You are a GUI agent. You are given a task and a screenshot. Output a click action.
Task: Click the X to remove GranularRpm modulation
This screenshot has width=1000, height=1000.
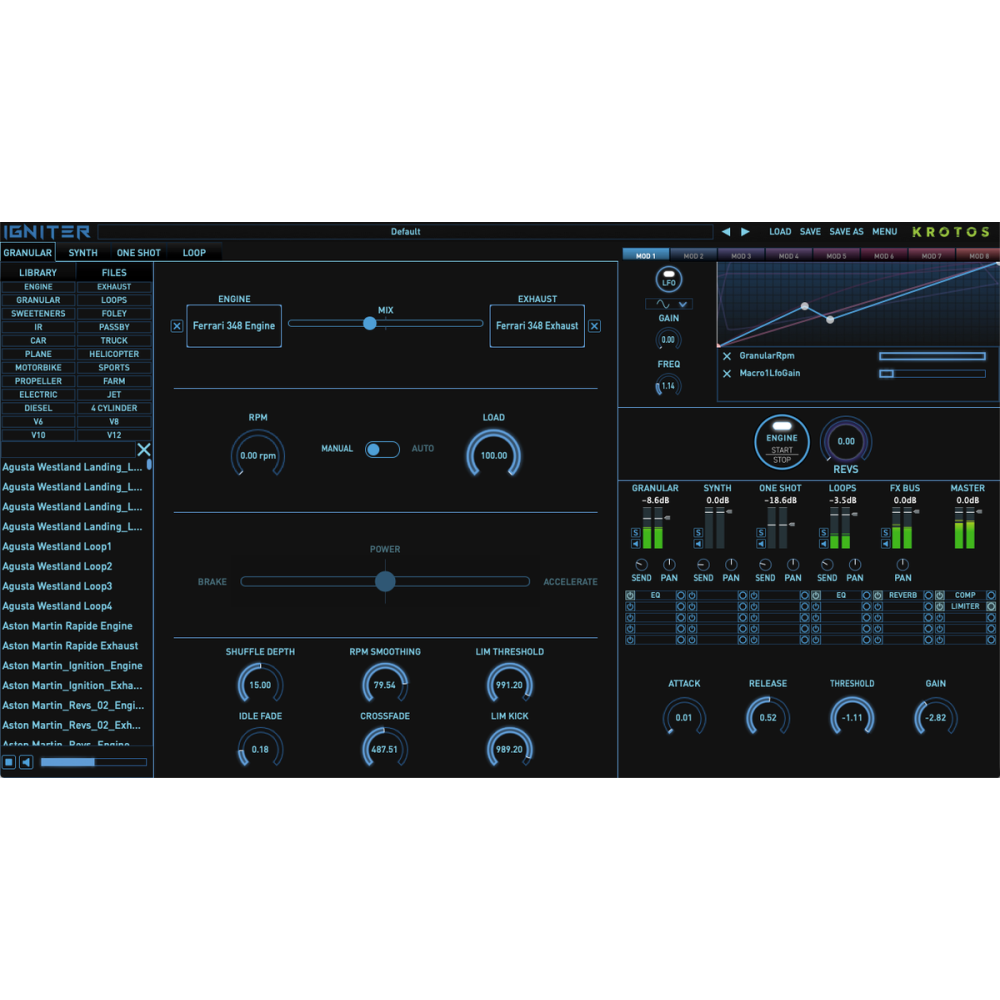725,357
